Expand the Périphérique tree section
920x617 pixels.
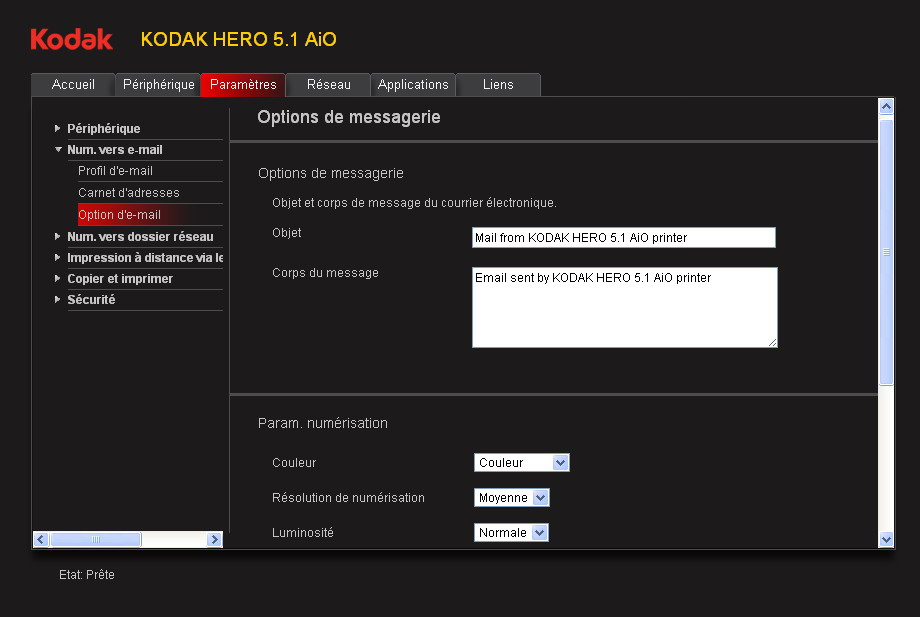coord(103,129)
